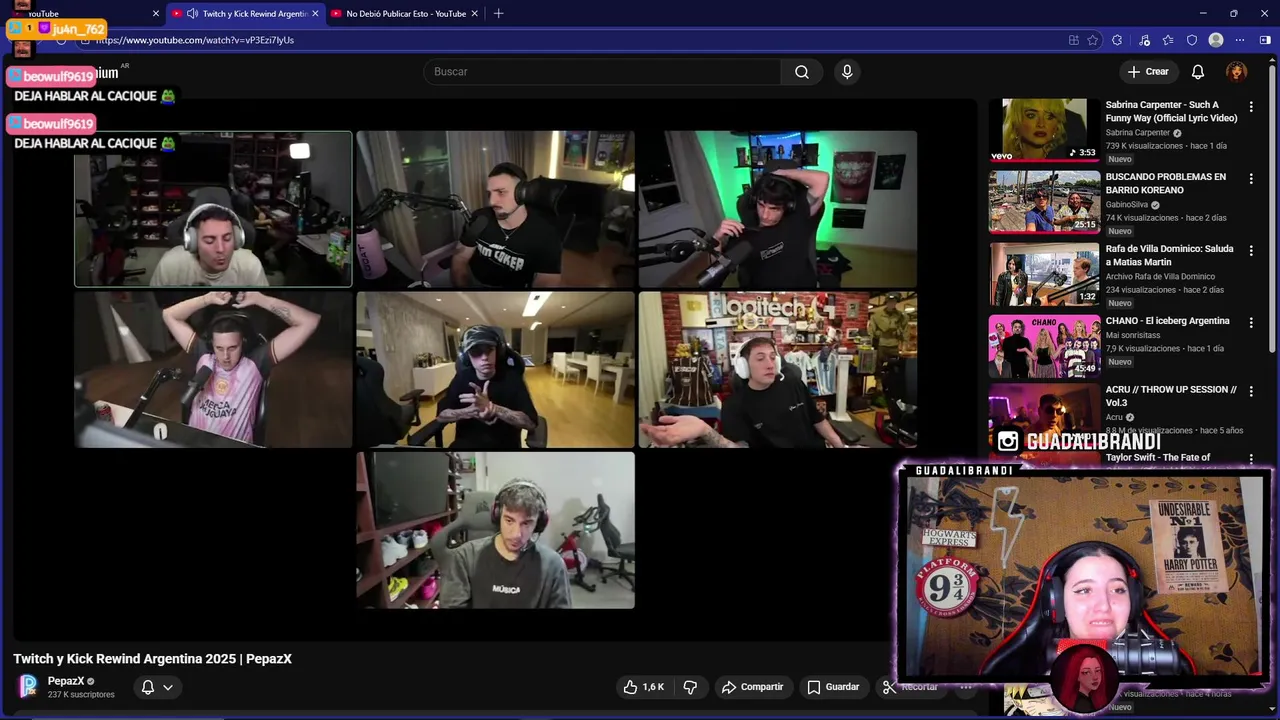Open the YouTube account avatar menu
Screen dimensions: 1280x720
1237,72
